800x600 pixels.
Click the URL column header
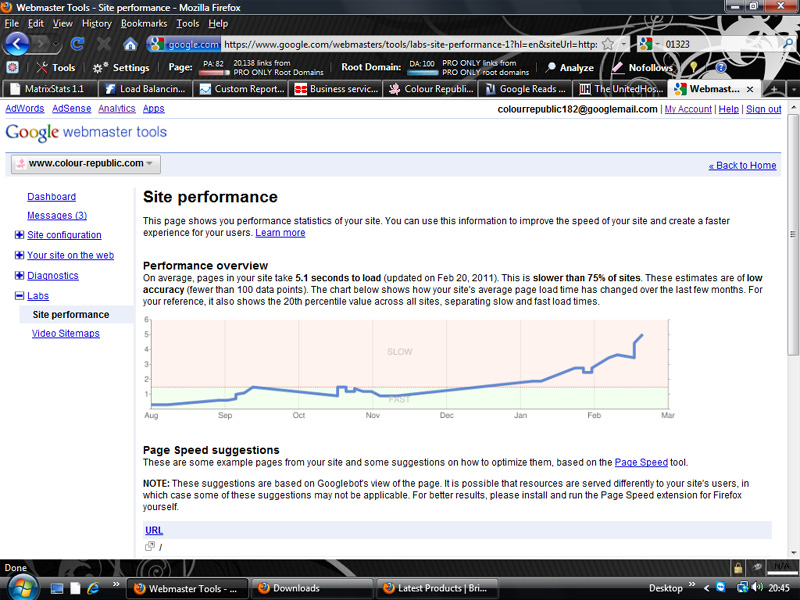tap(154, 530)
